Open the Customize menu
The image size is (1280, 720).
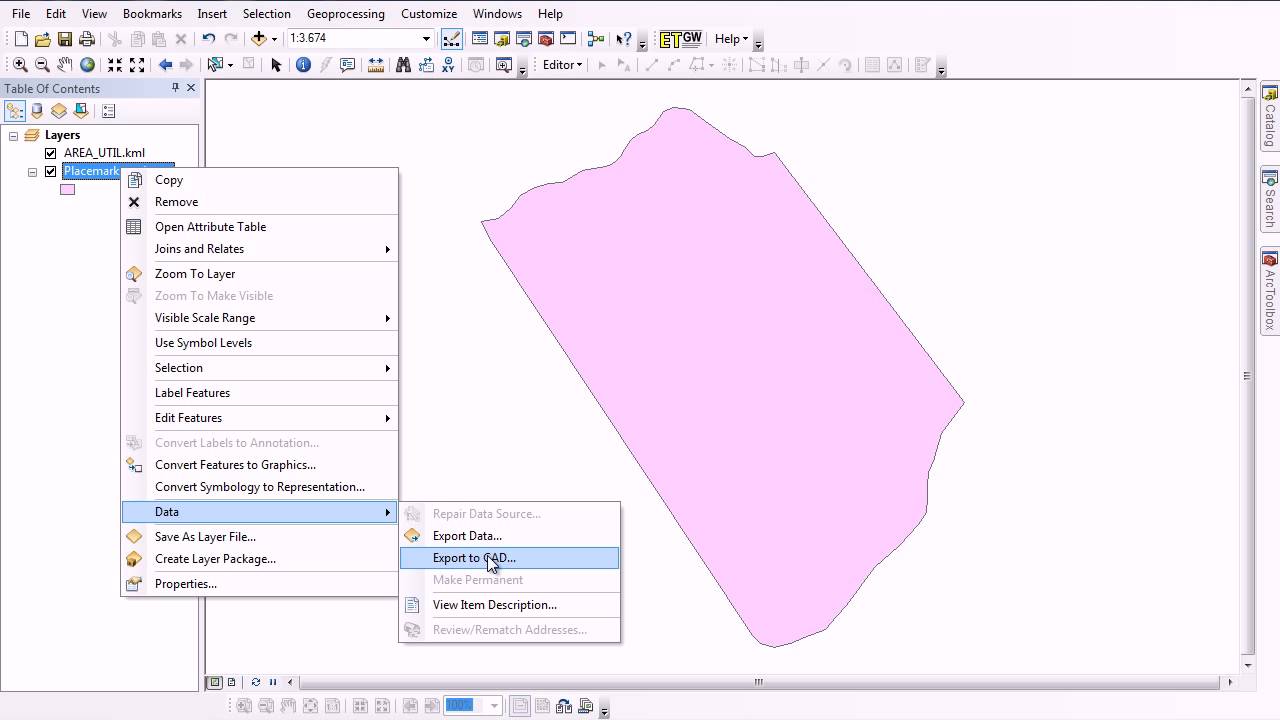[x=429, y=14]
